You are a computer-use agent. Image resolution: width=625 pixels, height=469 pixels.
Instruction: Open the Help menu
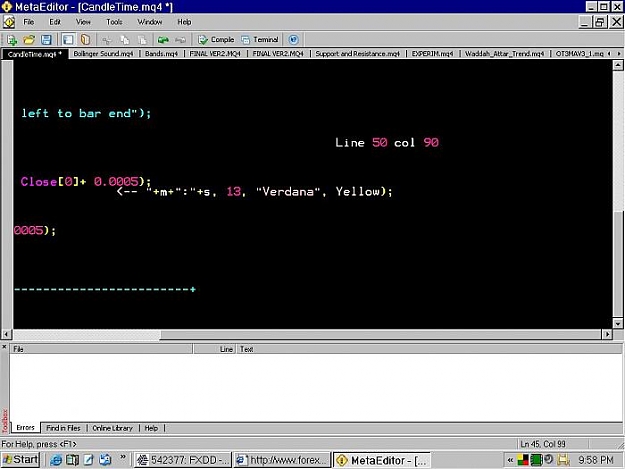click(x=184, y=22)
